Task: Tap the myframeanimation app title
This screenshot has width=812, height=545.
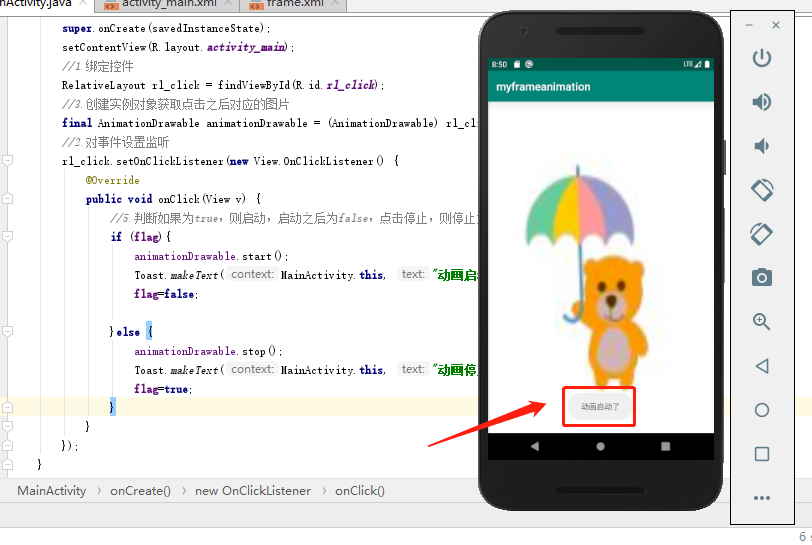Action: pos(543,87)
